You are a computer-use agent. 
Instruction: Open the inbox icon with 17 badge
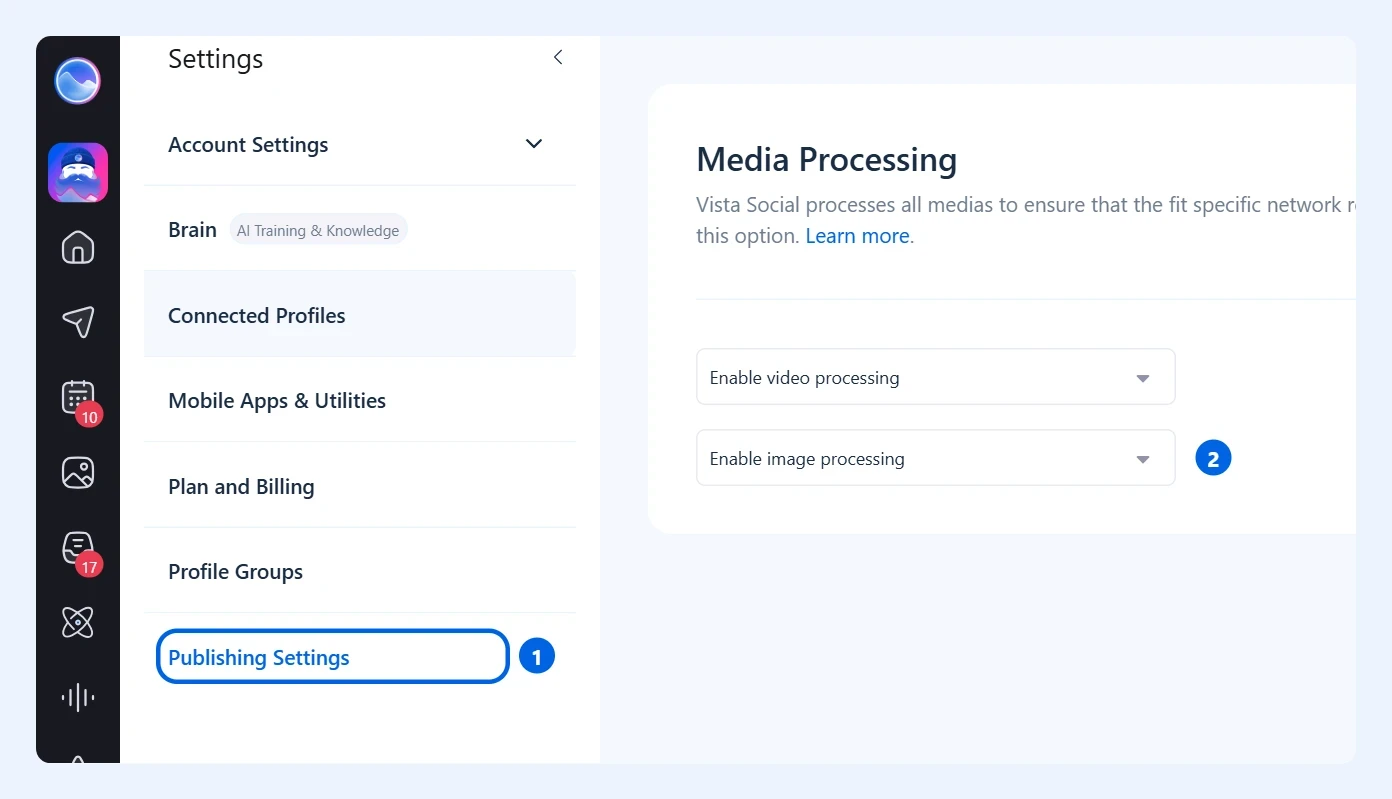pos(78,548)
